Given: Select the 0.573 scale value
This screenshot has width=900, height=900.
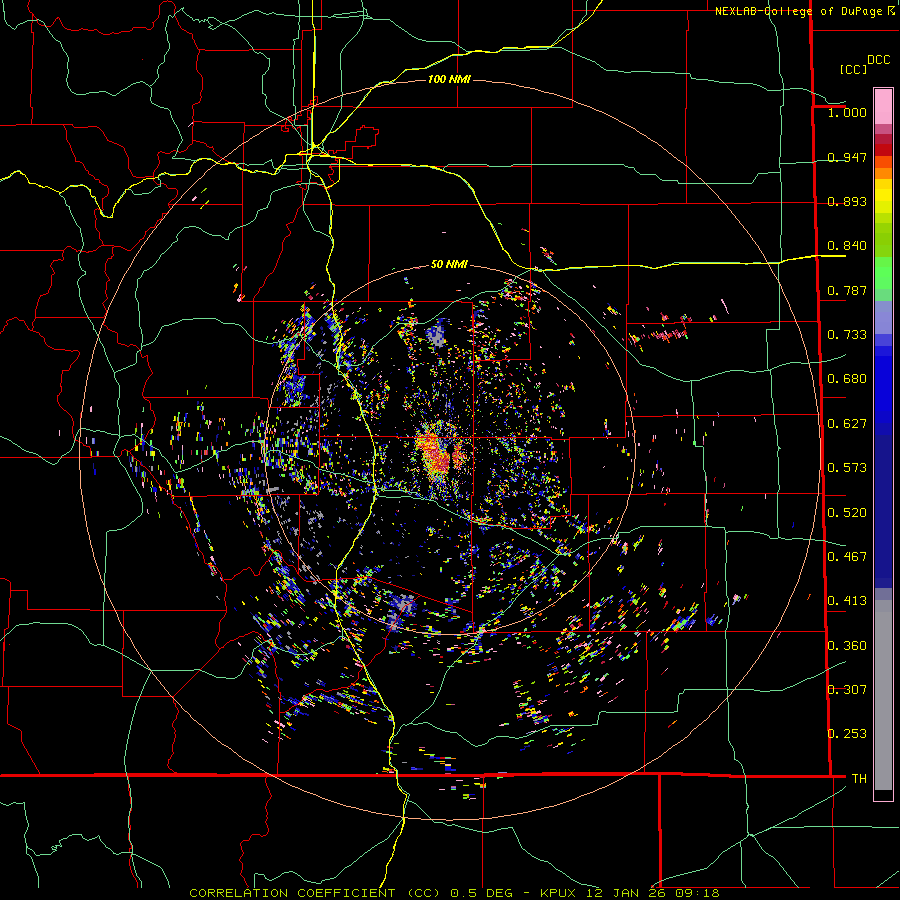Looking at the screenshot, I should [x=847, y=467].
